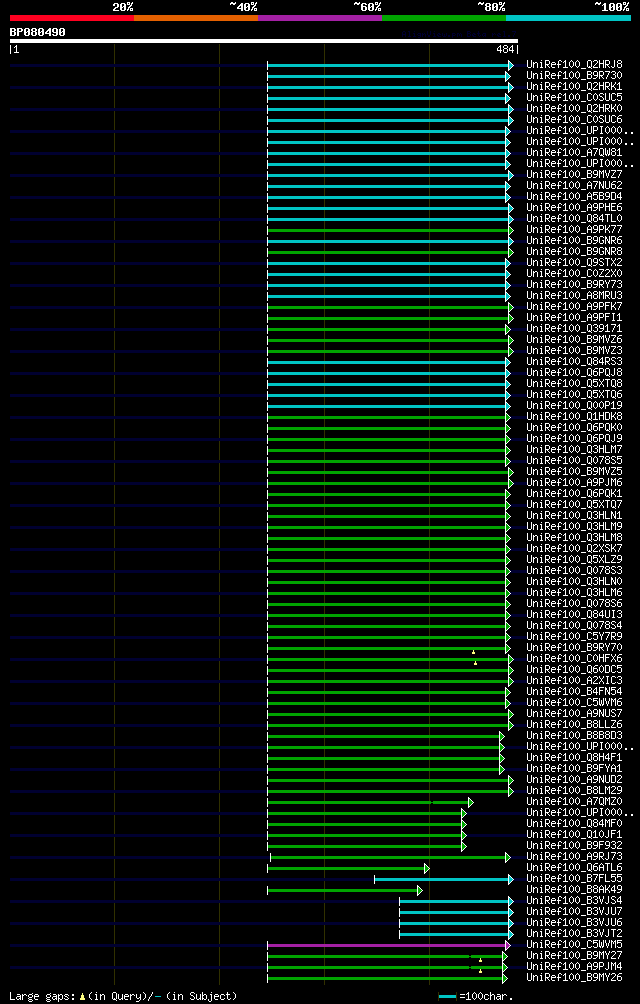Open hit UniRef100_A9PK77
The height and width of the screenshot is (1004, 640).
pyautogui.click(x=574, y=229)
